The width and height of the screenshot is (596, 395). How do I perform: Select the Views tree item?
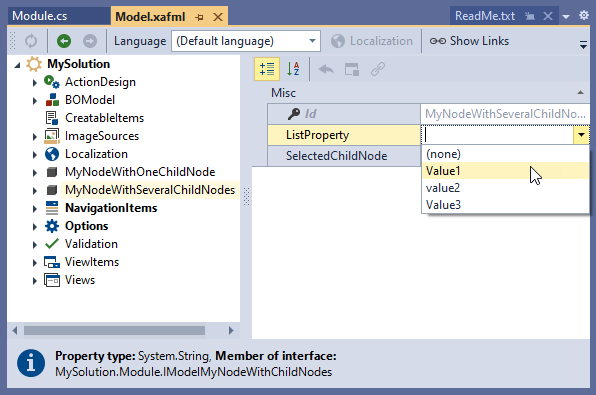pos(80,280)
